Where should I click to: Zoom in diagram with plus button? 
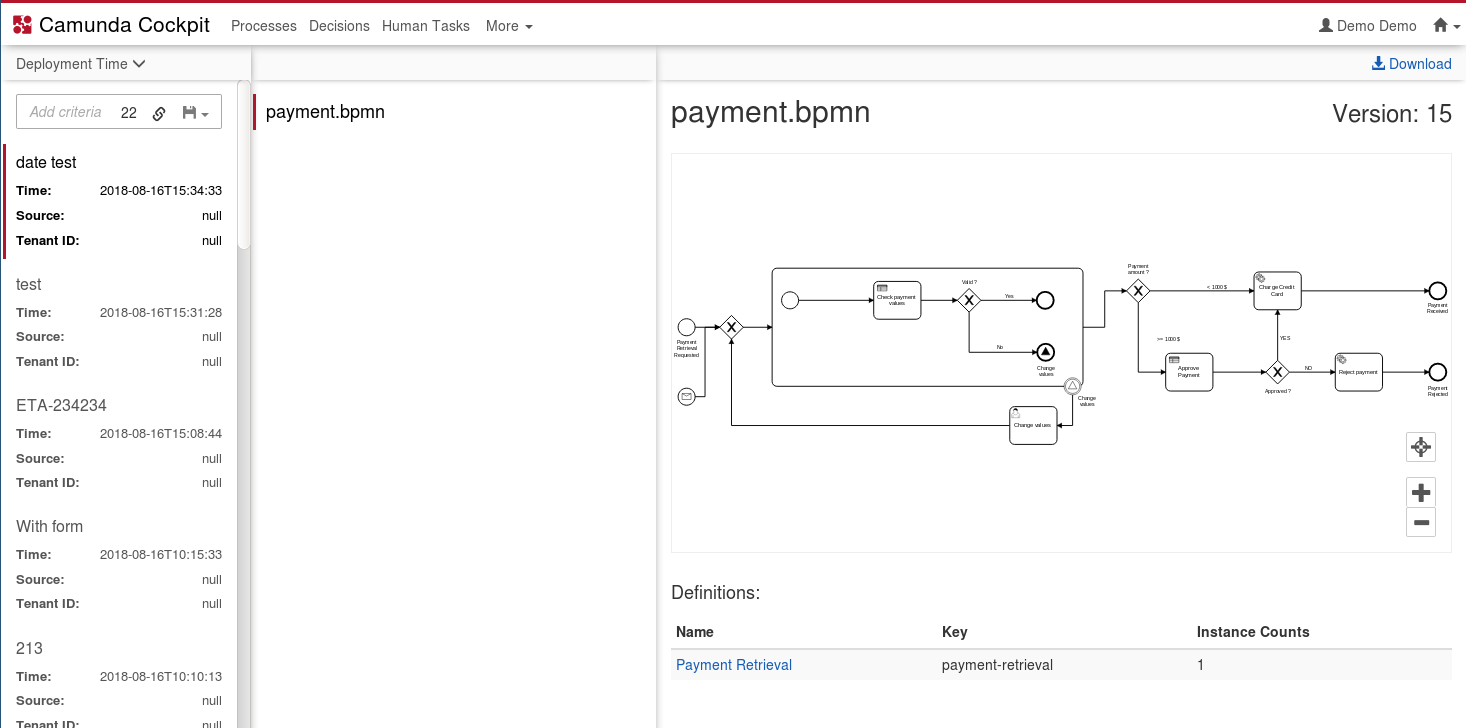pos(1421,492)
